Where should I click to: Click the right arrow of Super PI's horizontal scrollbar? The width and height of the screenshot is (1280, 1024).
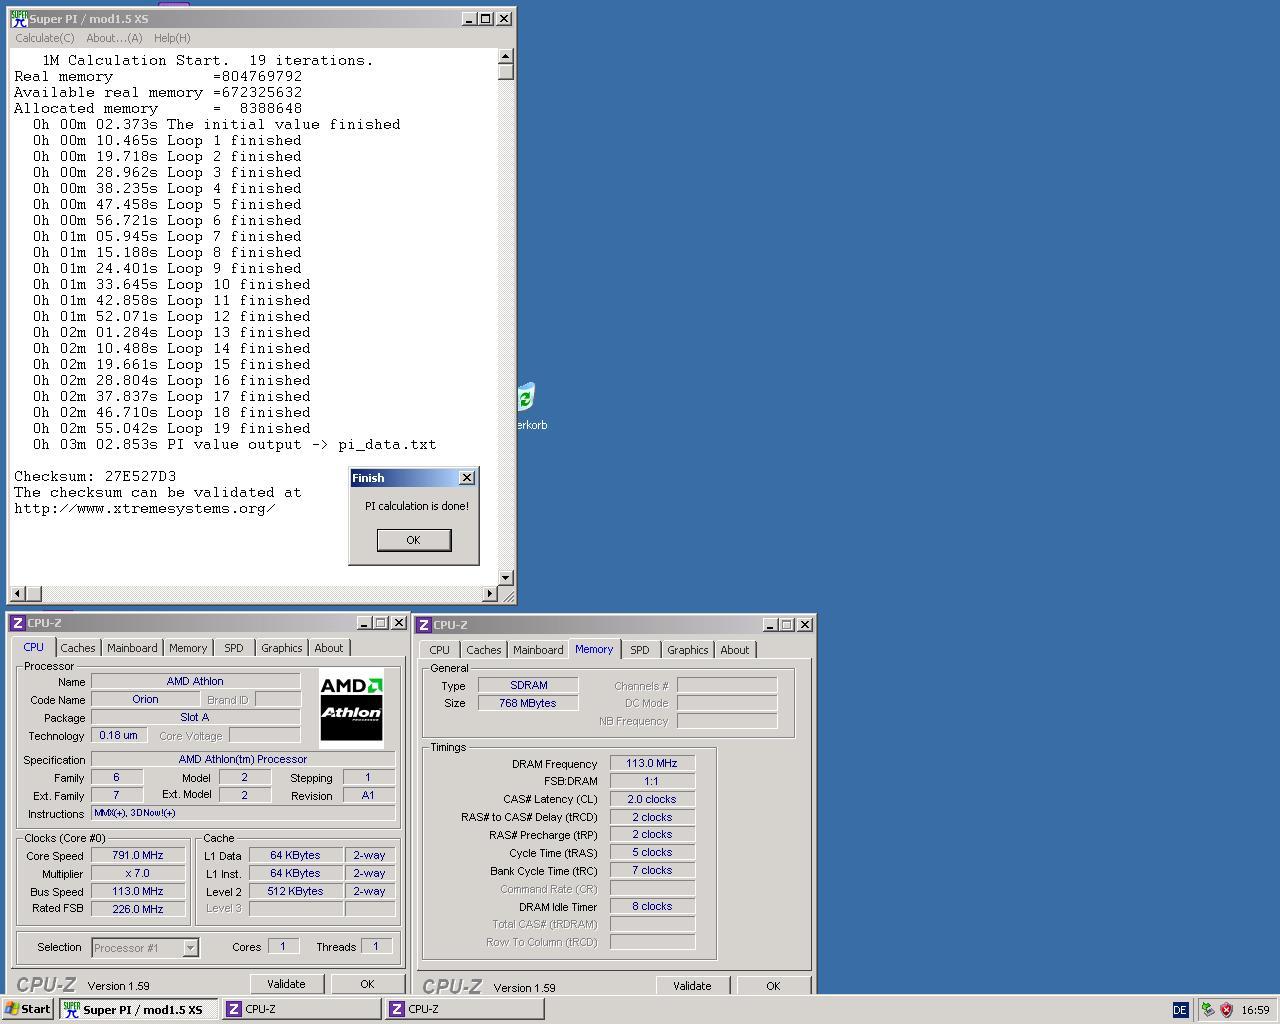(490, 594)
